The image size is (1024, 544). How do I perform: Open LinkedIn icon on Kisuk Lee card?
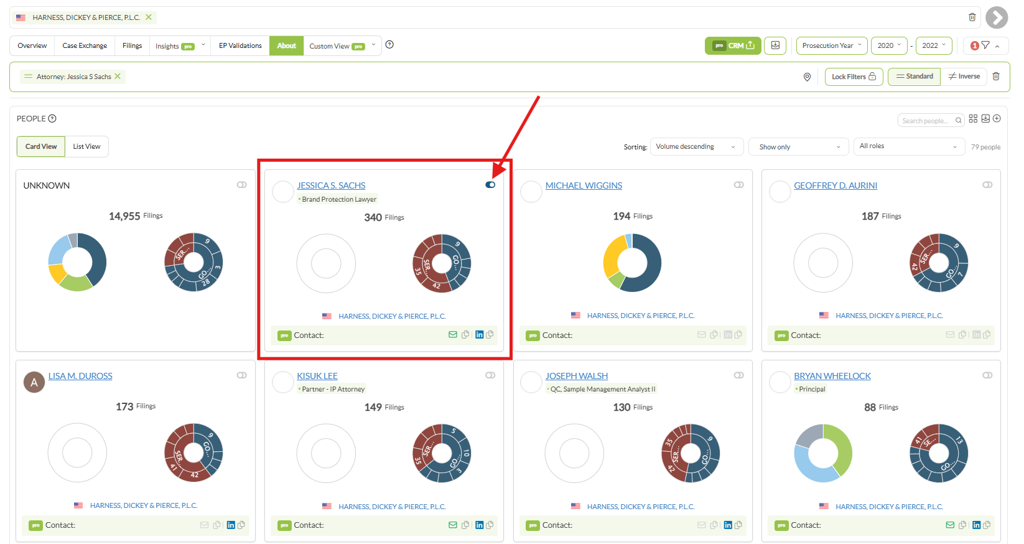tap(479, 525)
